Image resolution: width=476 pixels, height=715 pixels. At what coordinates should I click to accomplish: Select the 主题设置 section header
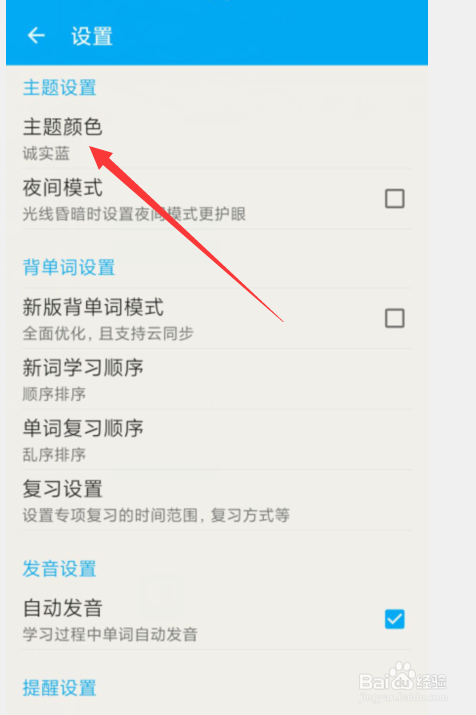pos(60,88)
